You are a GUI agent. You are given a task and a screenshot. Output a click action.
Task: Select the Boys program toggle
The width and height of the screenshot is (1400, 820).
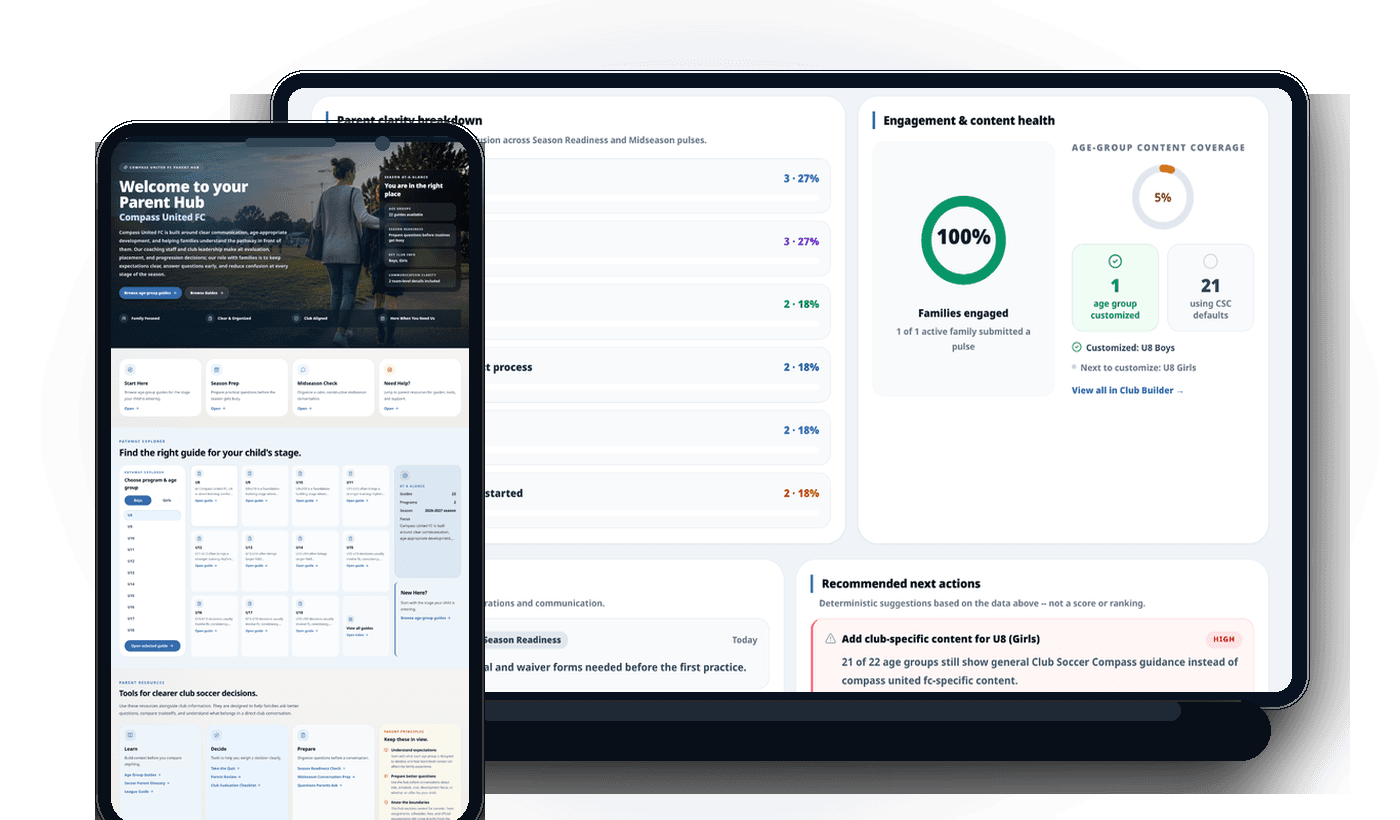point(138,500)
